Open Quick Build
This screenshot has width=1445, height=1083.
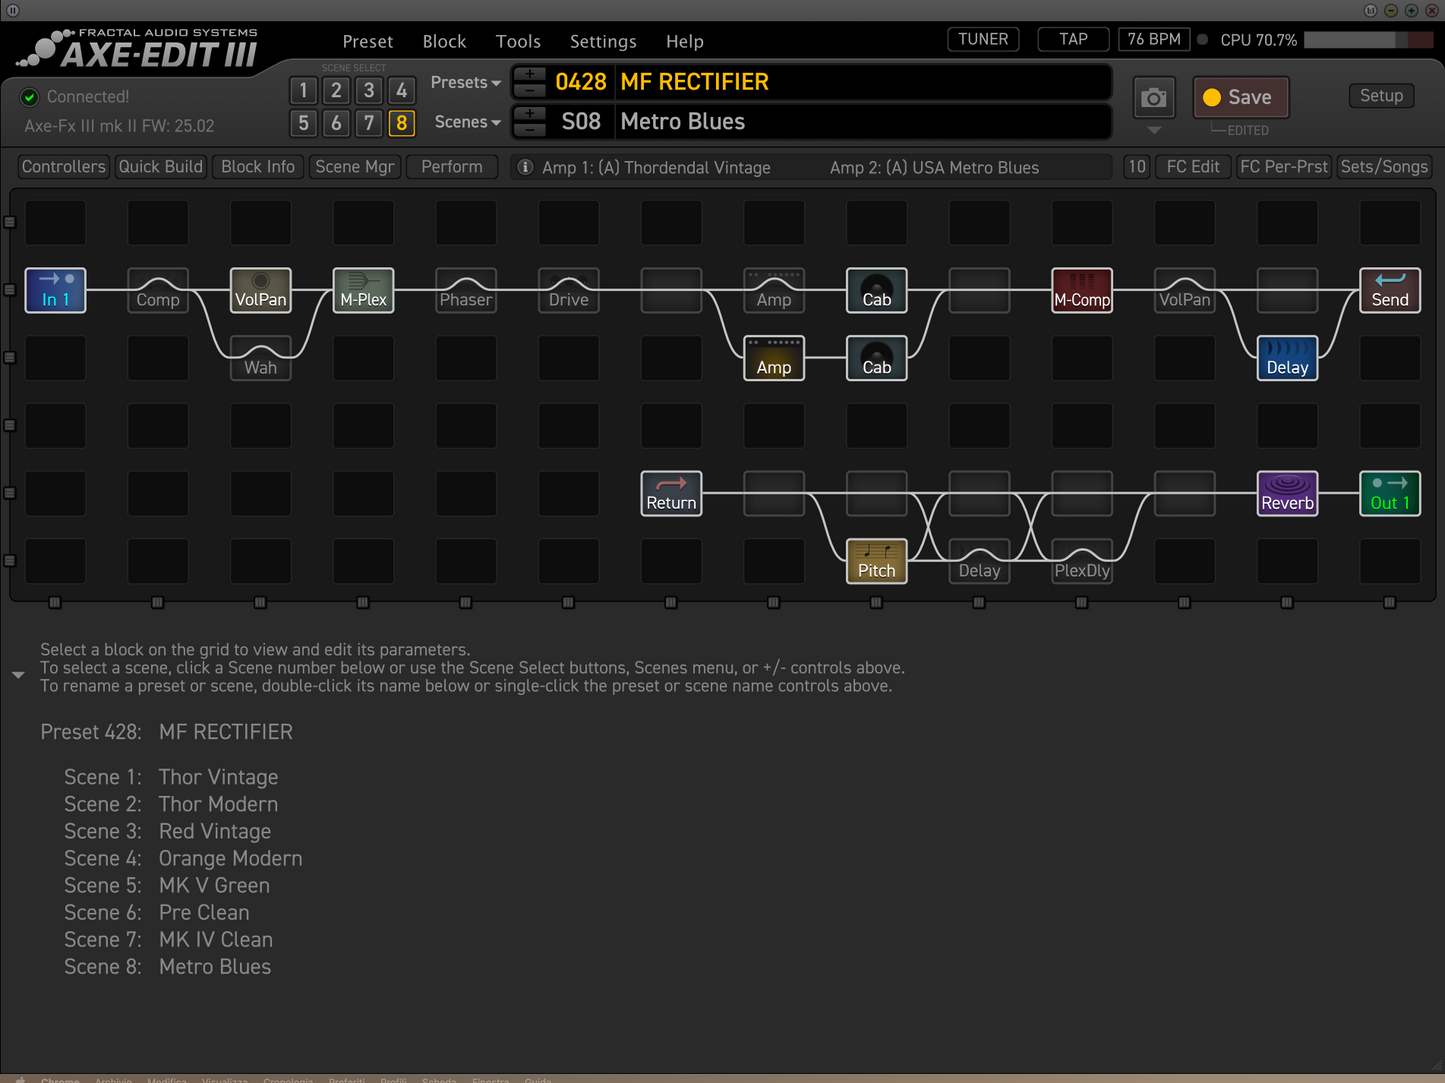[x=160, y=167]
